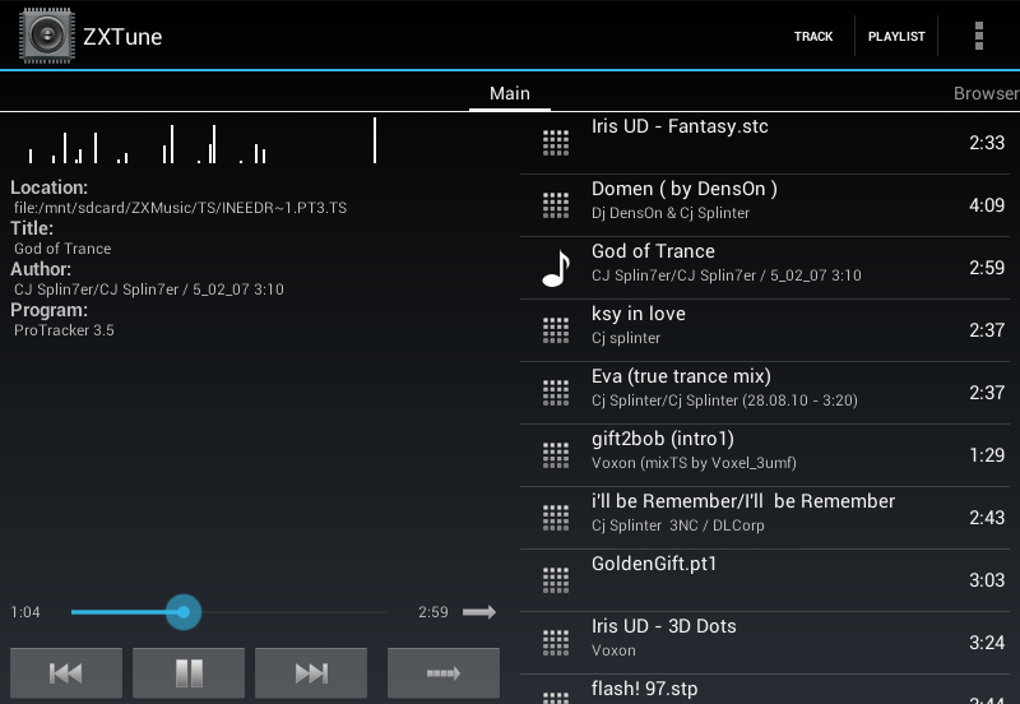
Task: Open the overflow menu with three dots
Action: click(x=977, y=35)
